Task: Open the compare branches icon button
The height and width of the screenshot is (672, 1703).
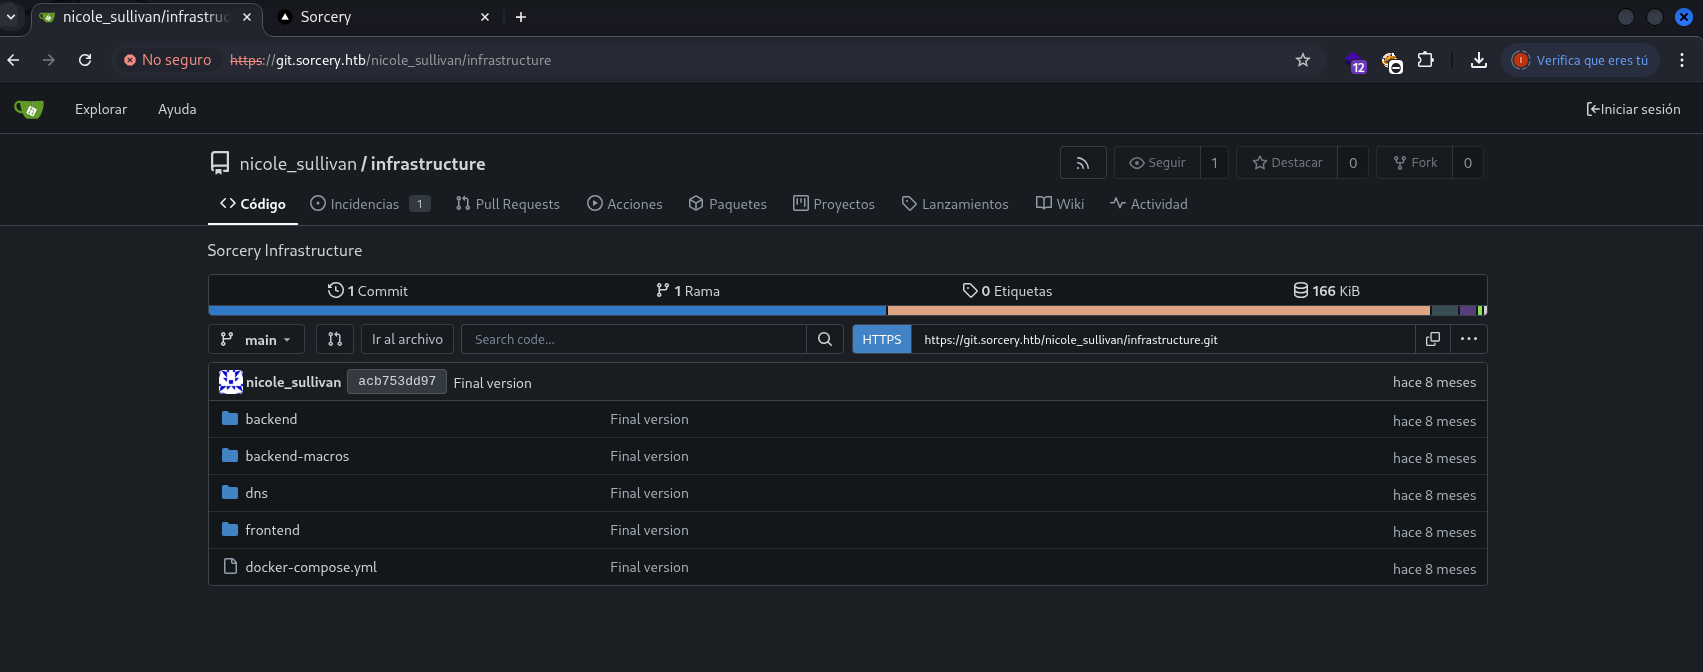Action: [335, 340]
